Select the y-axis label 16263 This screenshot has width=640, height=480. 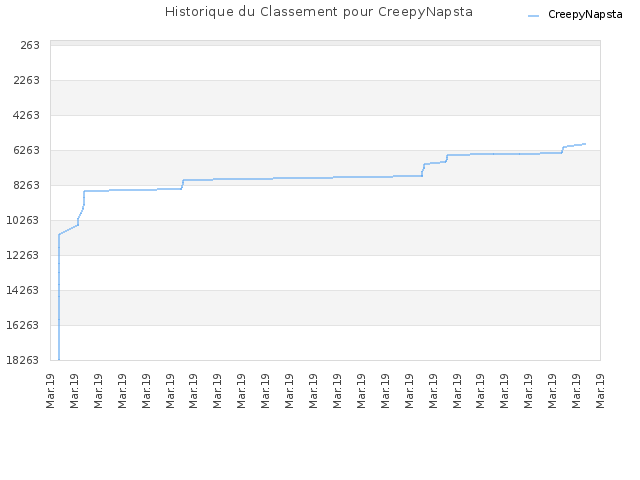pos(23,325)
